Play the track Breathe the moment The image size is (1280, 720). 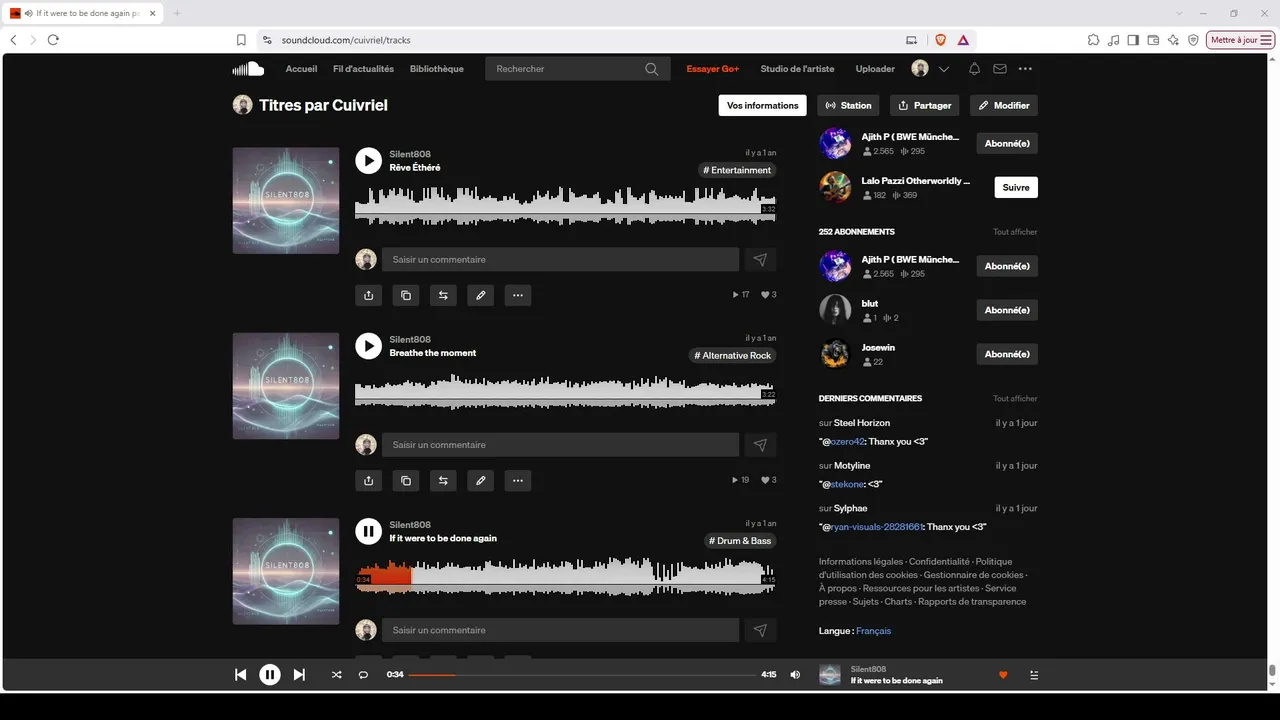[369, 346]
